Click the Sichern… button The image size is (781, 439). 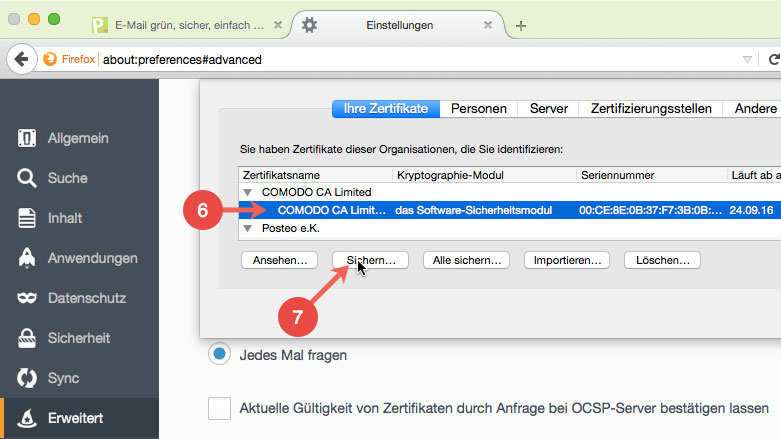[x=371, y=260]
